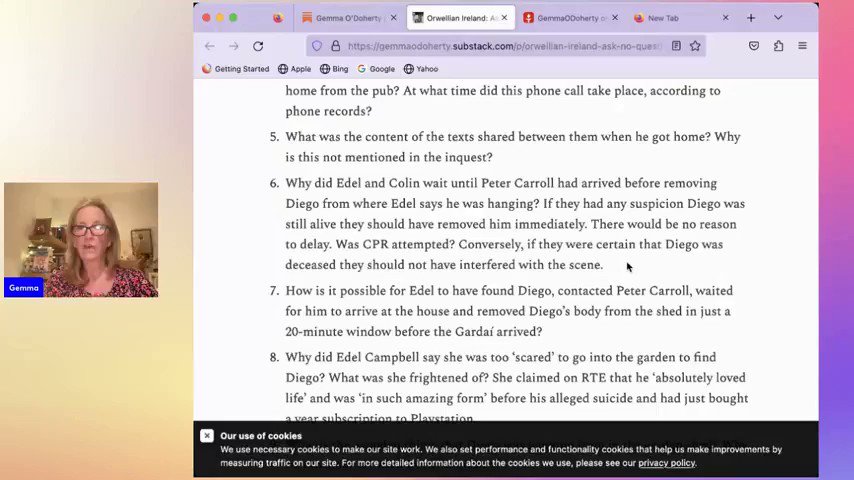Click the text 'Was CPR attempted?'

(395, 245)
